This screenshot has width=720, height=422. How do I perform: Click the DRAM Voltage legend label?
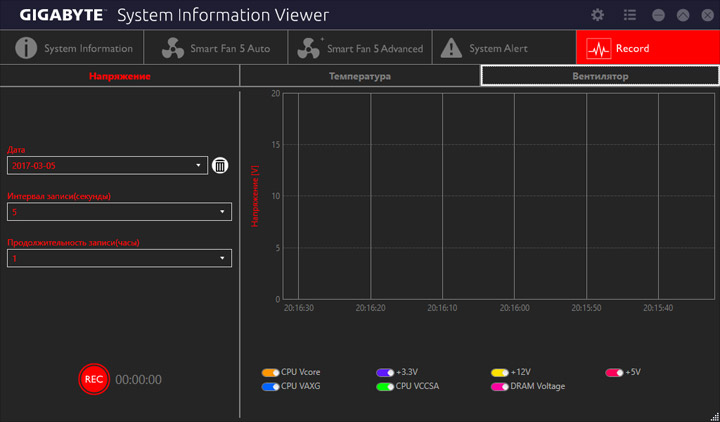[538, 386]
